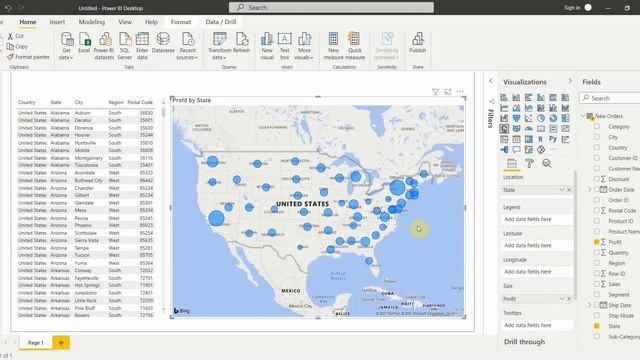Check the Sales field checkbox
This screenshot has width=640, height=360.
[x=597, y=284]
